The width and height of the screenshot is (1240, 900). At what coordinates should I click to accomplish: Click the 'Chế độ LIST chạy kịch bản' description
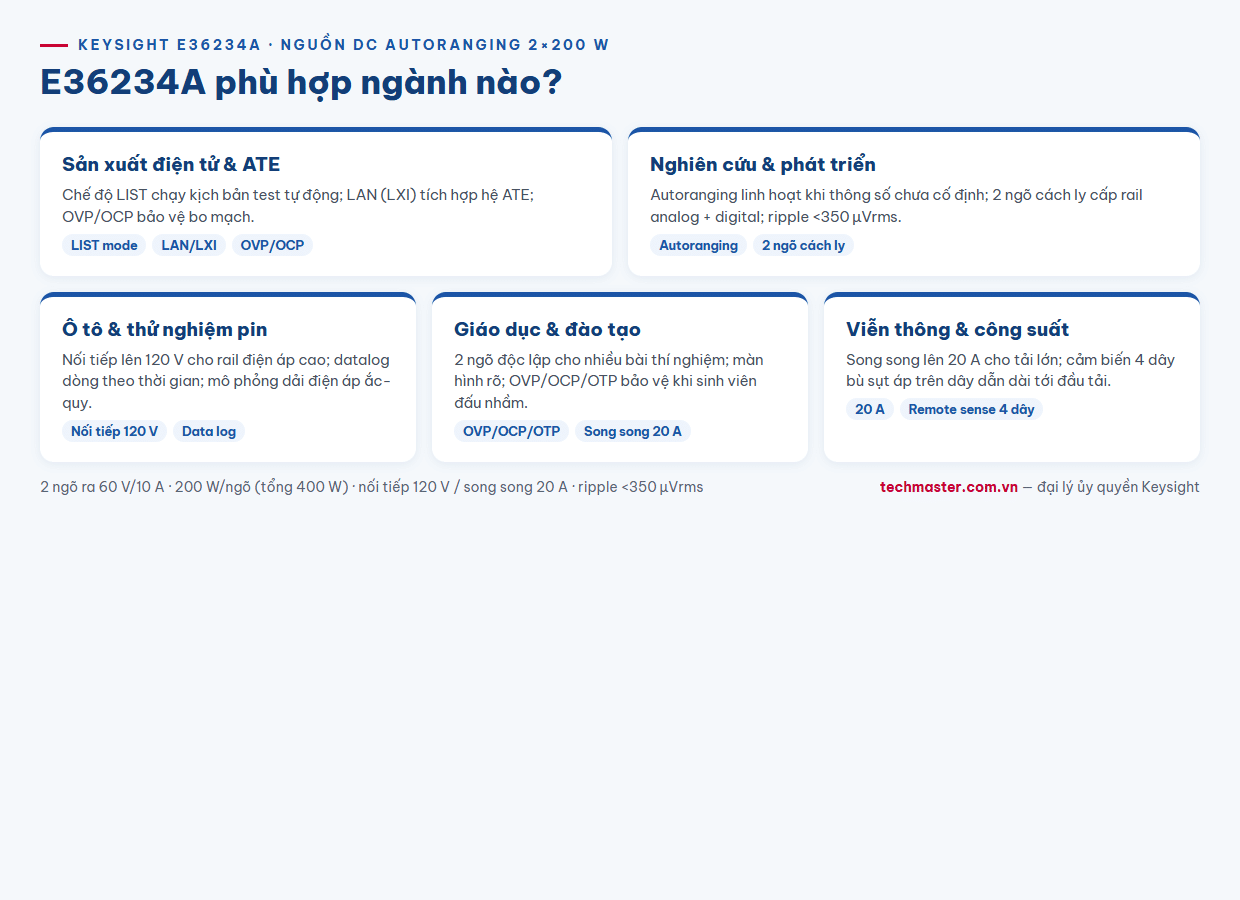click(298, 205)
